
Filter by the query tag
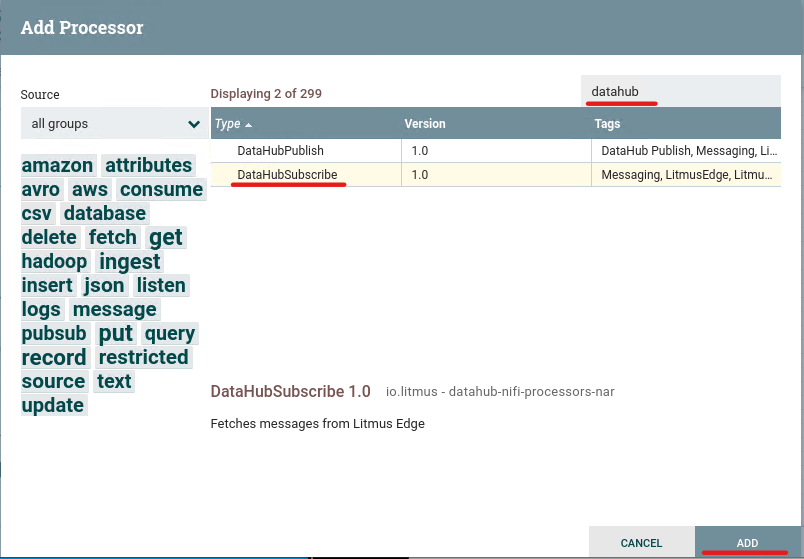coord(170,333)
